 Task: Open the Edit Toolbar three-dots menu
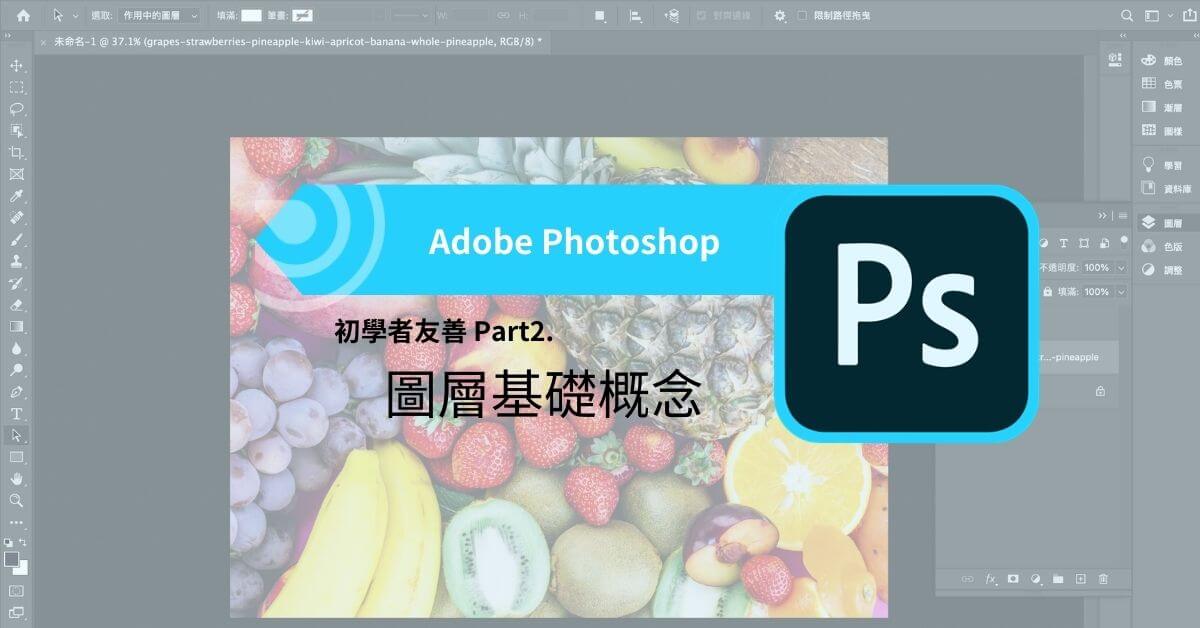coord(16,522)
